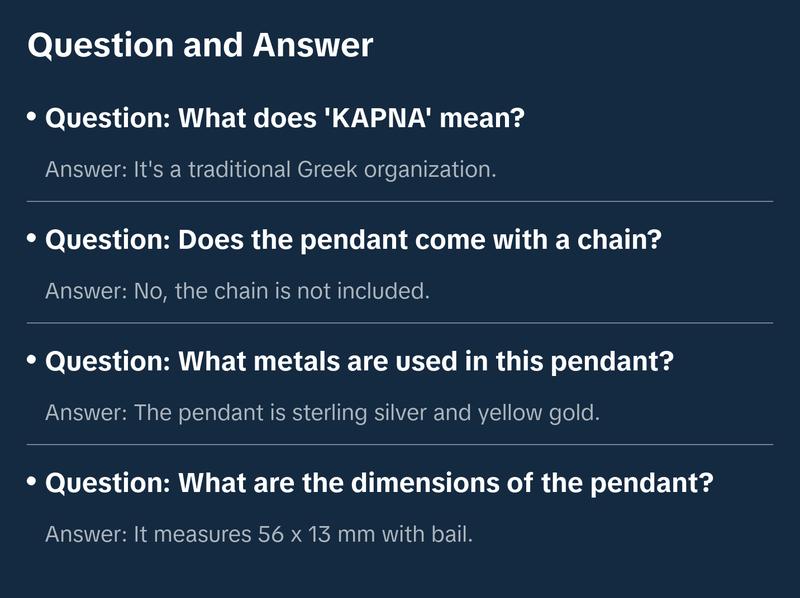Click the divider below the chain answer
The height and width of the screenshot is (598, 800).
400,323
